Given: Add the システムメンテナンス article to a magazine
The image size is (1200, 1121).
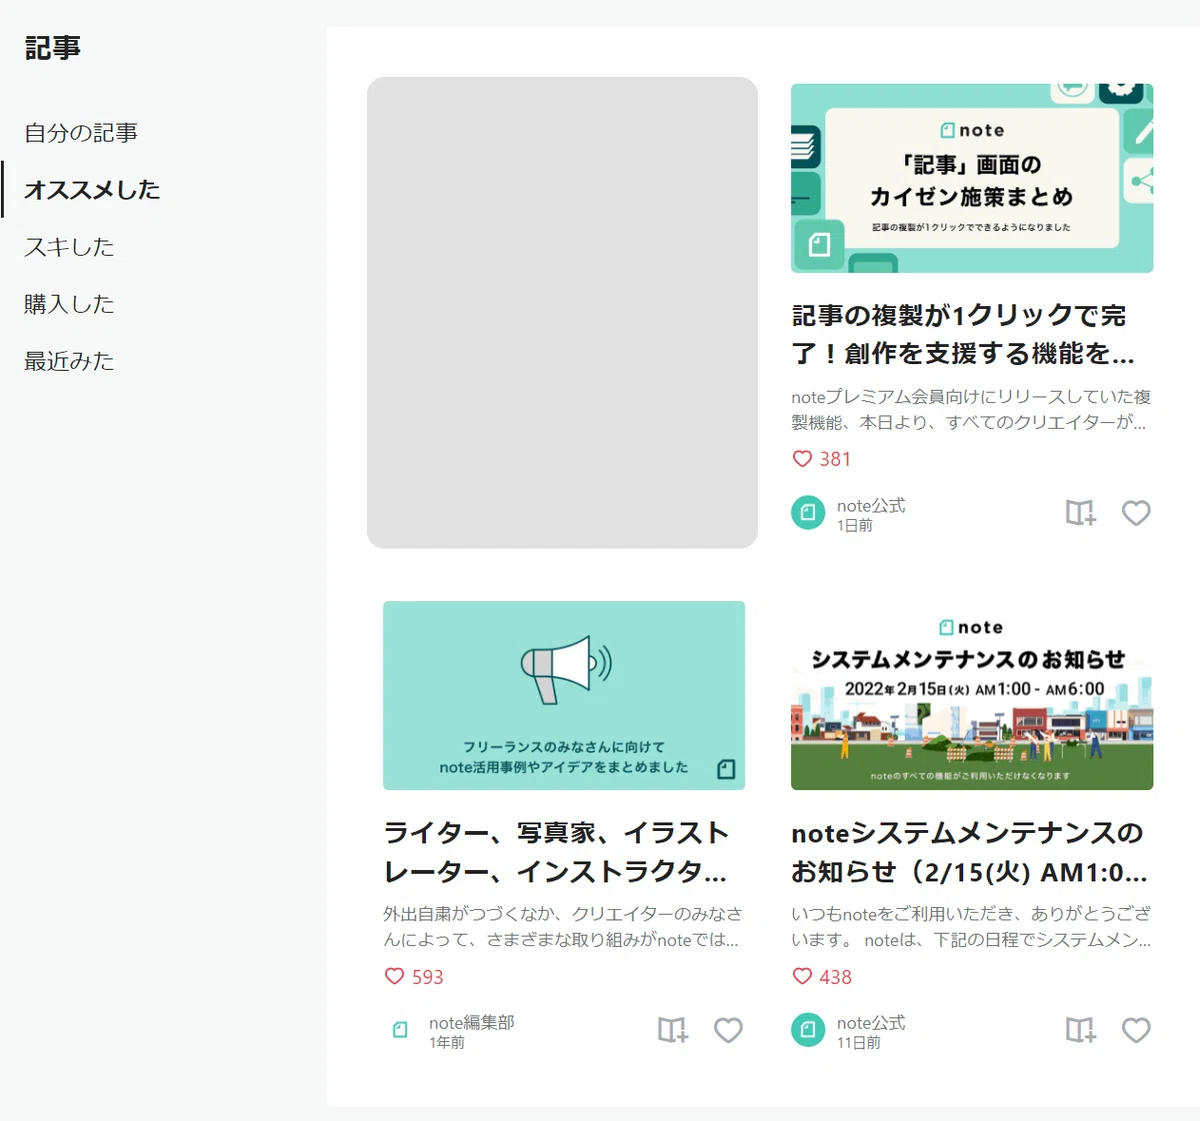Looking at the screenshot, I should [x=1081, y=1030].
